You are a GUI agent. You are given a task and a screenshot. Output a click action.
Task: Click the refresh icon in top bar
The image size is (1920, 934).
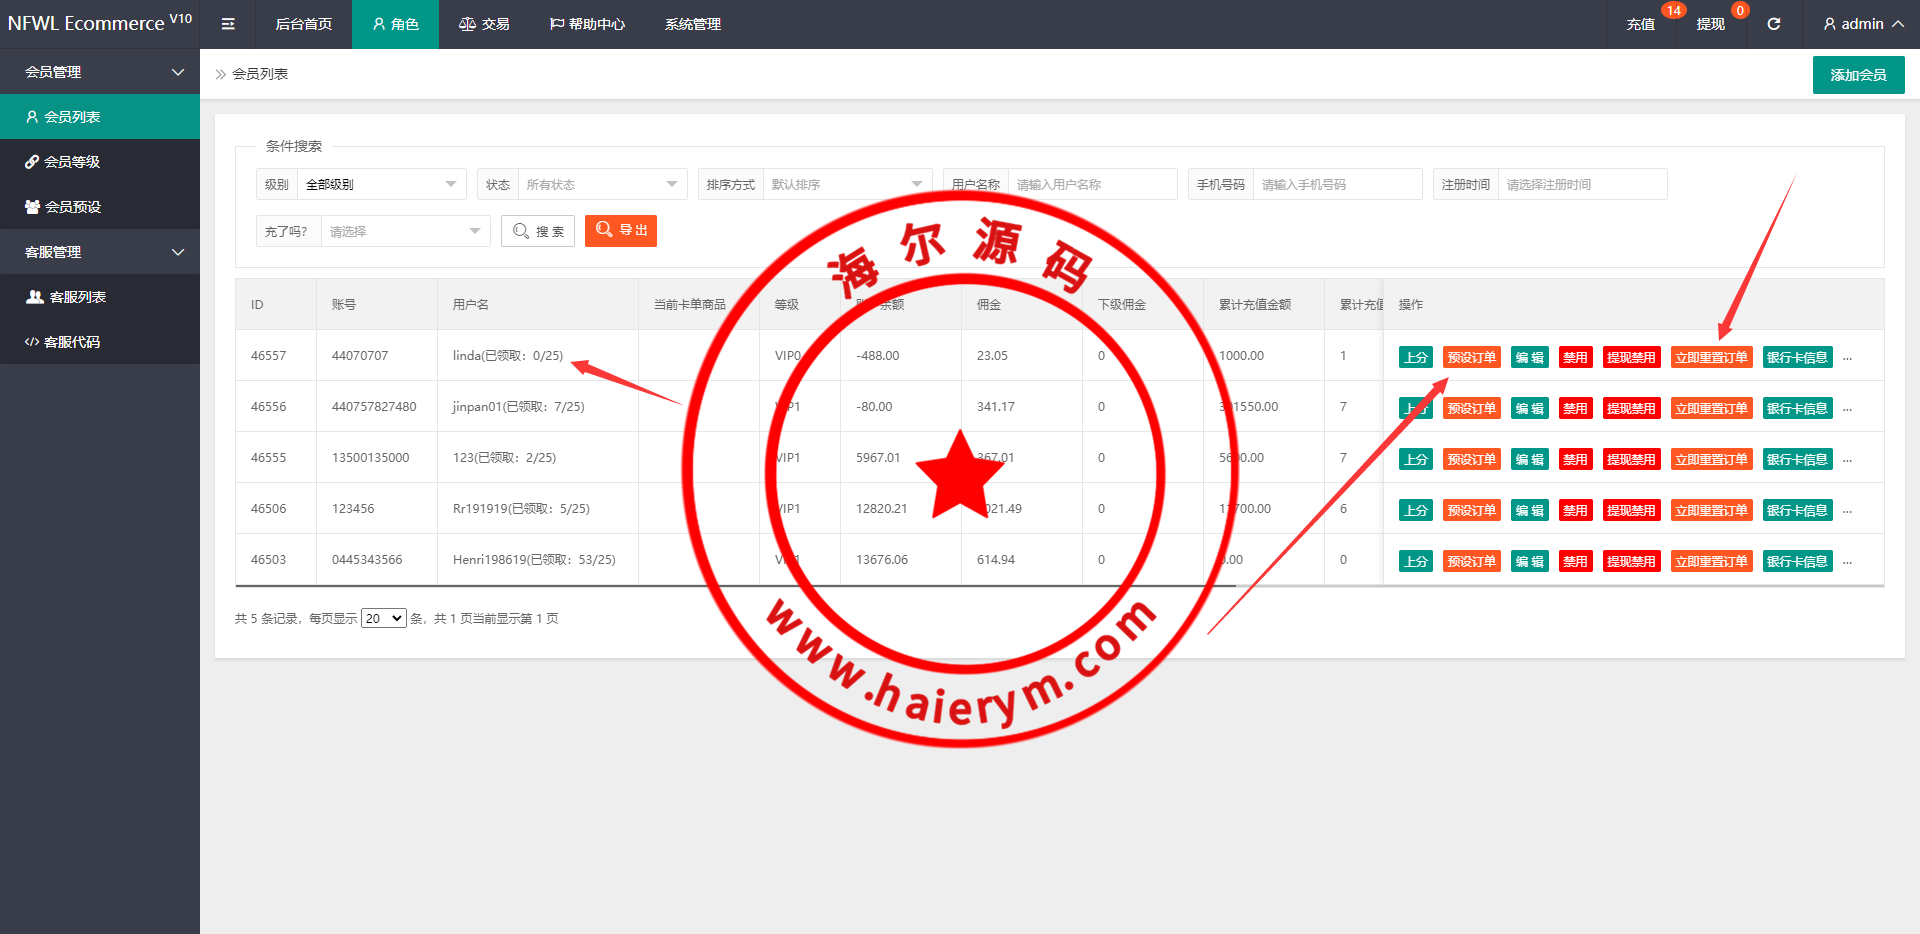click(x=1773, y=24)
